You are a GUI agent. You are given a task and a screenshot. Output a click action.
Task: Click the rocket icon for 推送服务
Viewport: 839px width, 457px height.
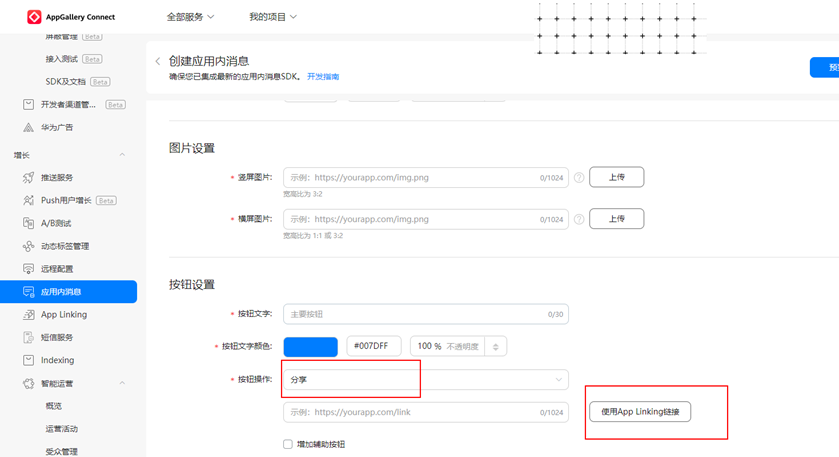[x=29, y=177]
